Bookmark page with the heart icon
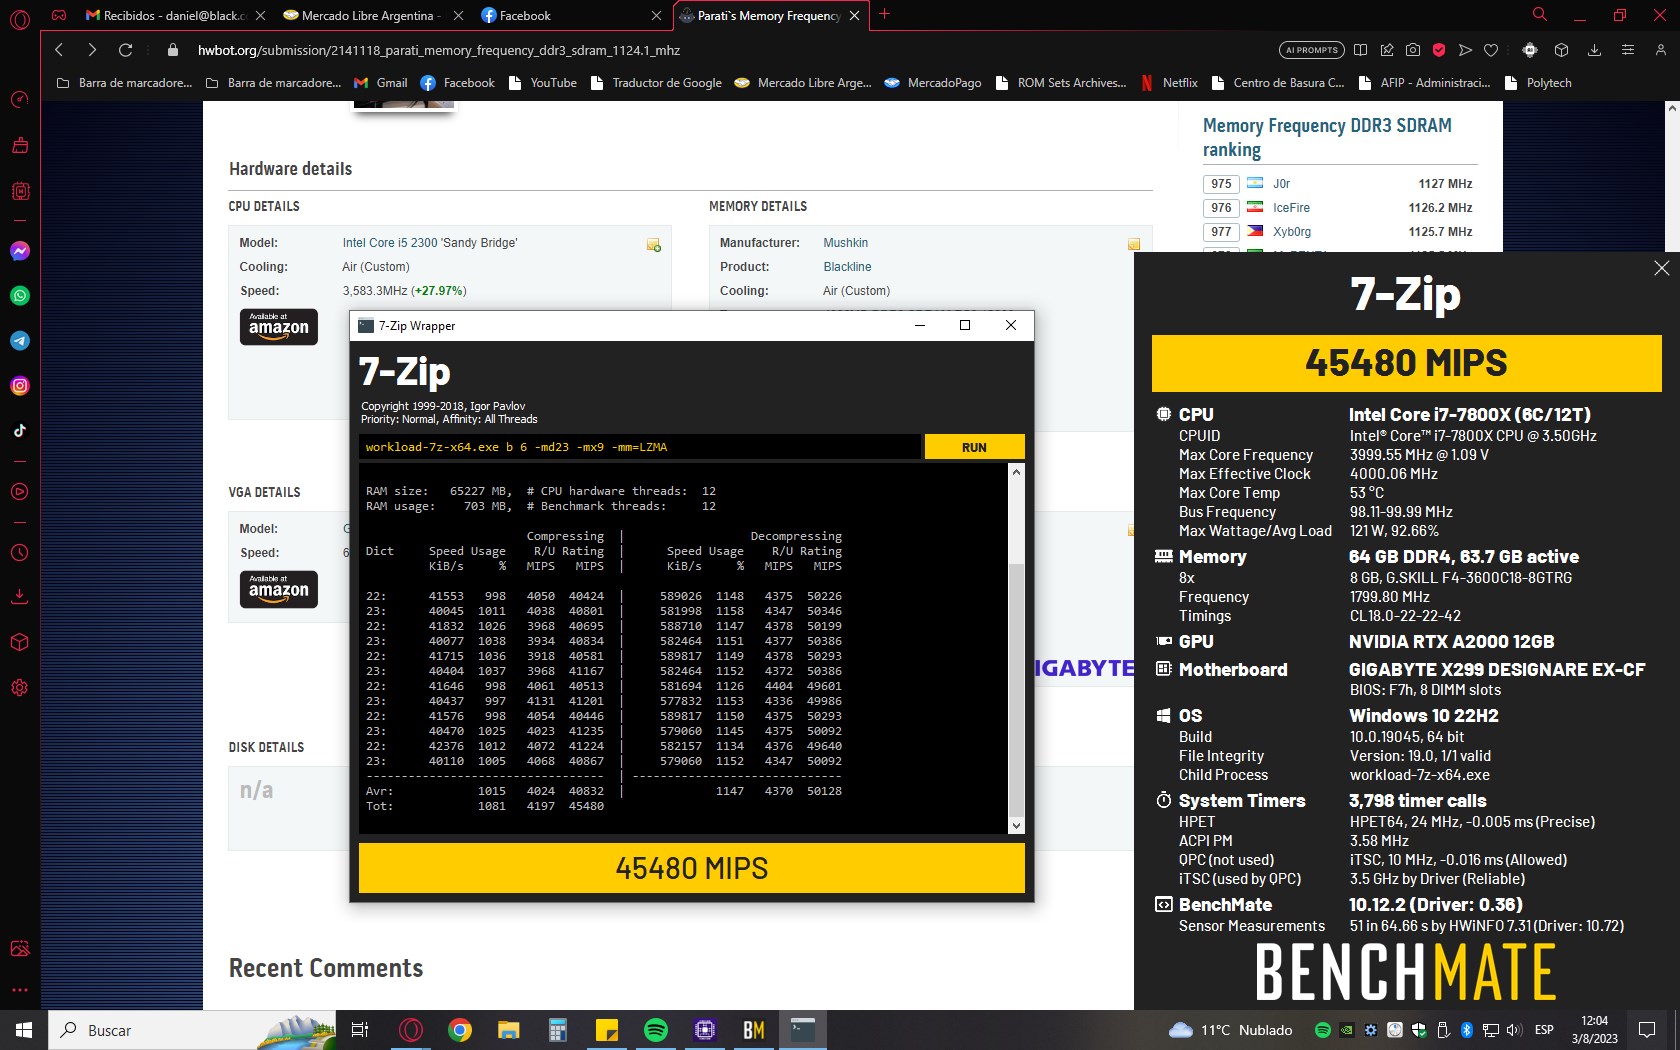Image resolution: width=1680 pixels, height=1050 pixels. click(1491, 50)
